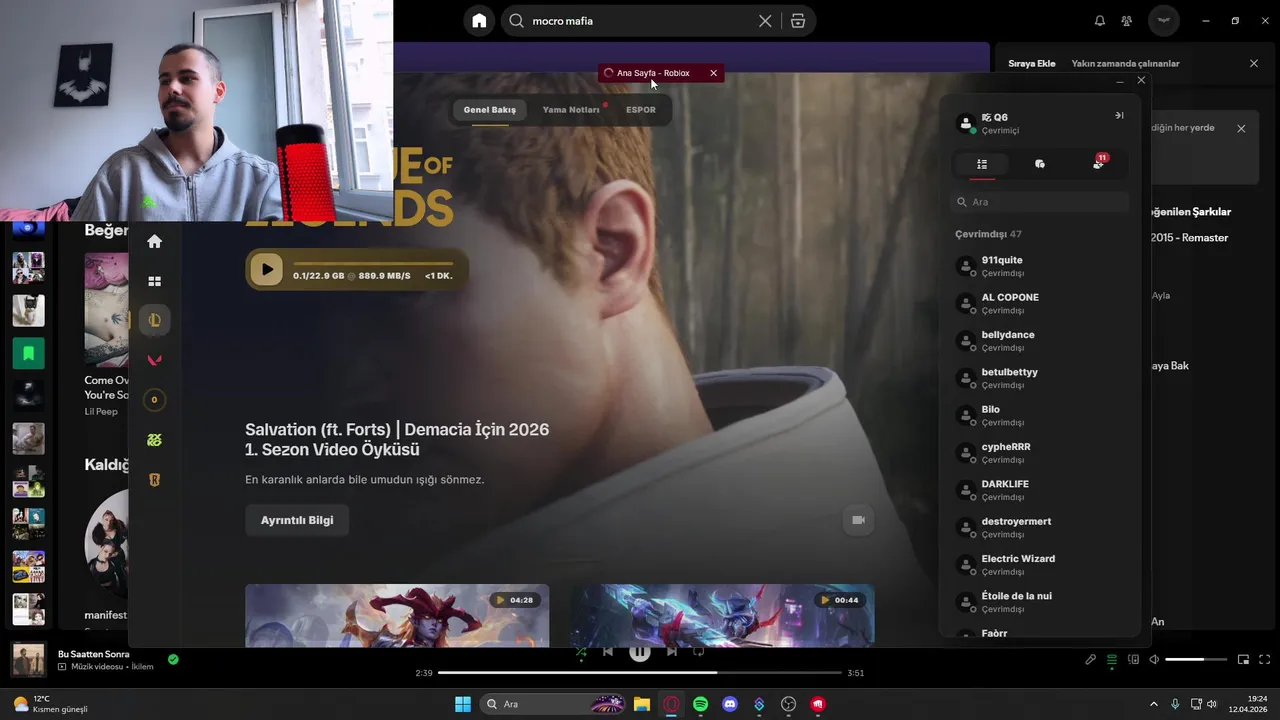Select friend AL COPONE in list
This screenshot has width=1280, height=720.
[x=1040, y=303]
